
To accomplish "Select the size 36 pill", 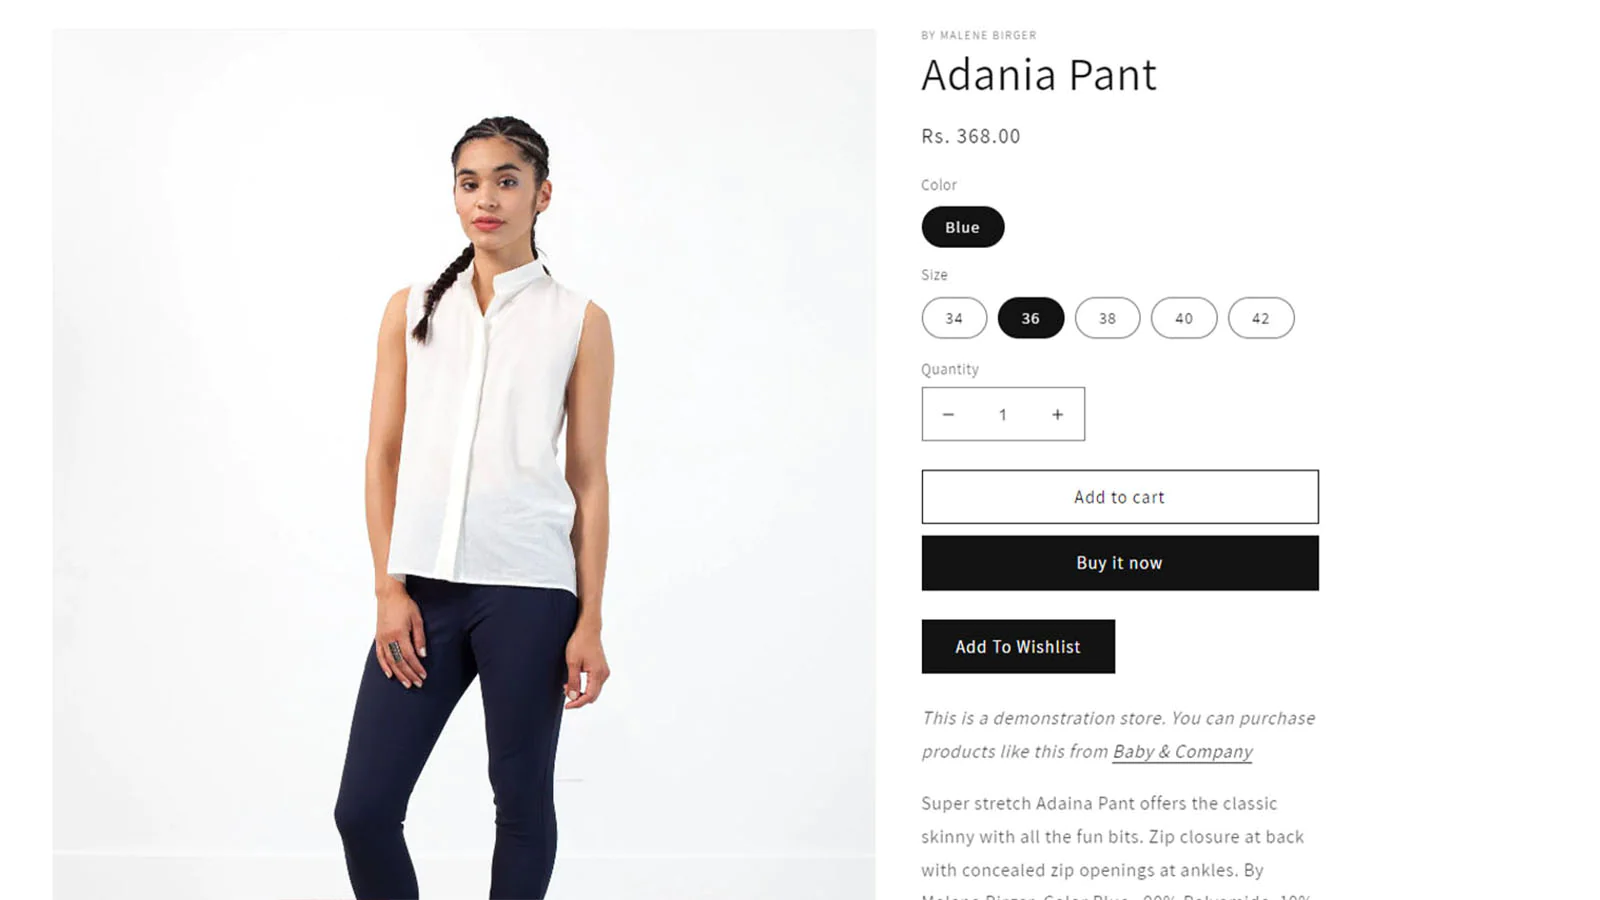I will pos(1030,318).
